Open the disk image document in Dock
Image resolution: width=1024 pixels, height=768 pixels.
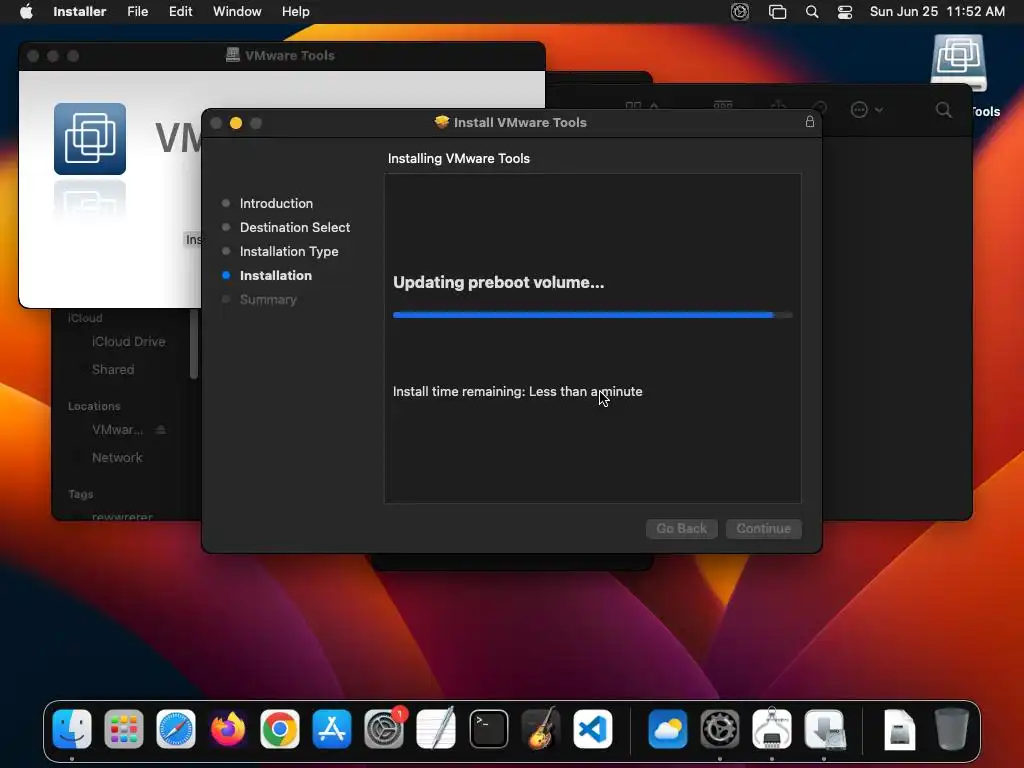point(899,729)
